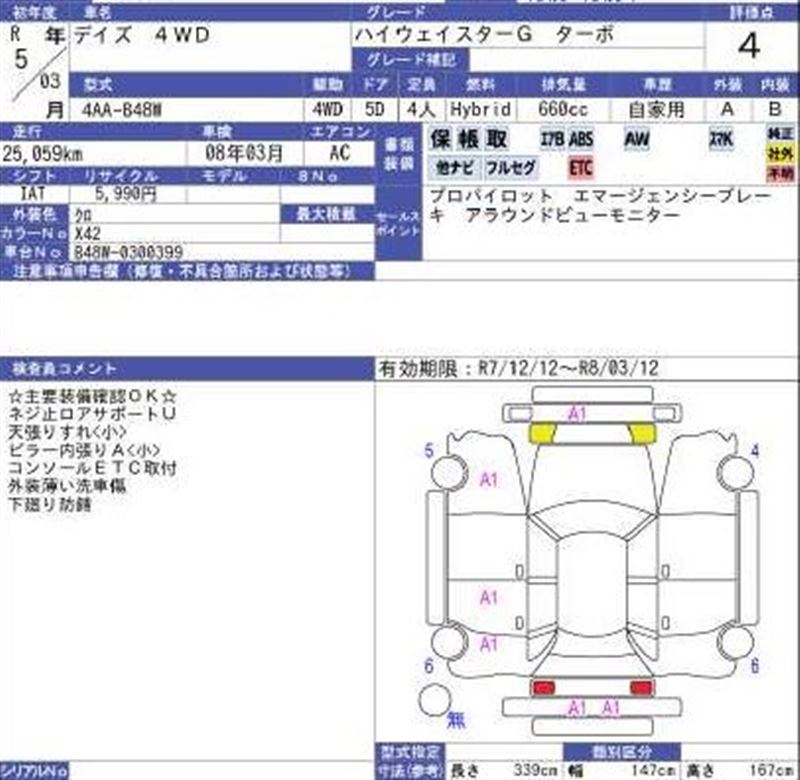Click the 660cc displacement value
The height and width of the screenshot is (780, 800).
(563, 110)
